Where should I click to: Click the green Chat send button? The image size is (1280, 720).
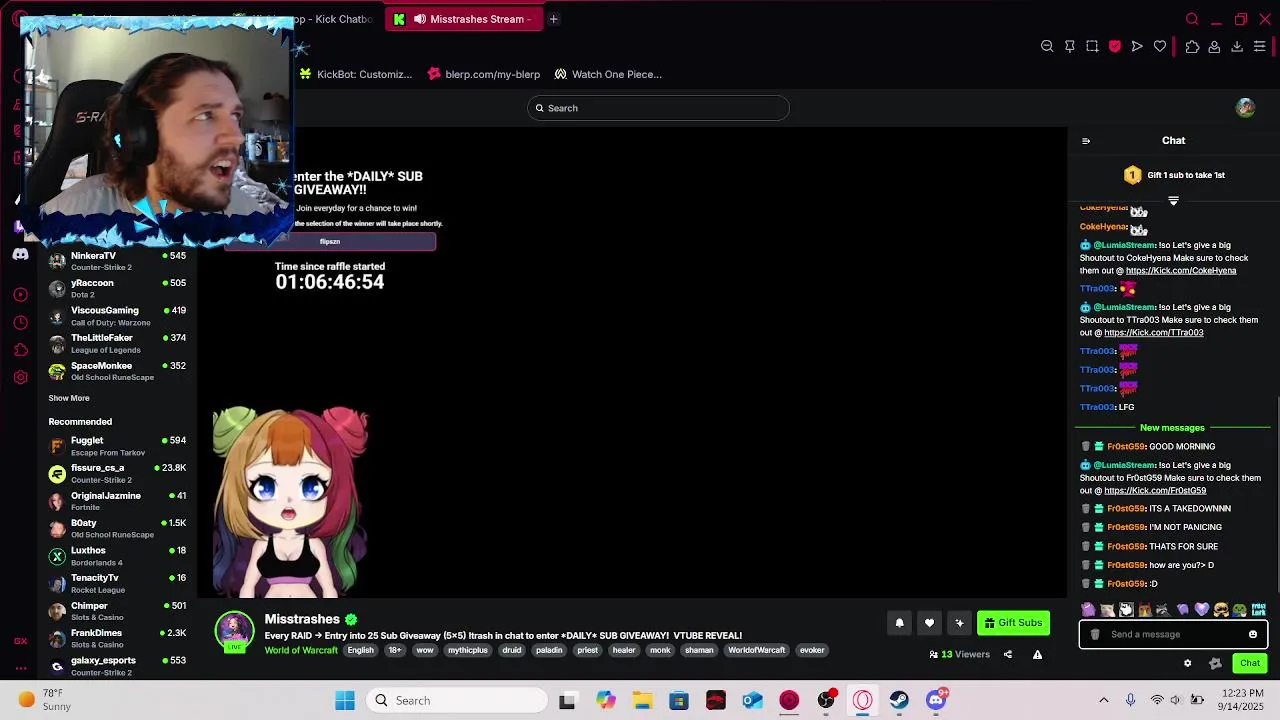point(1250,663)
